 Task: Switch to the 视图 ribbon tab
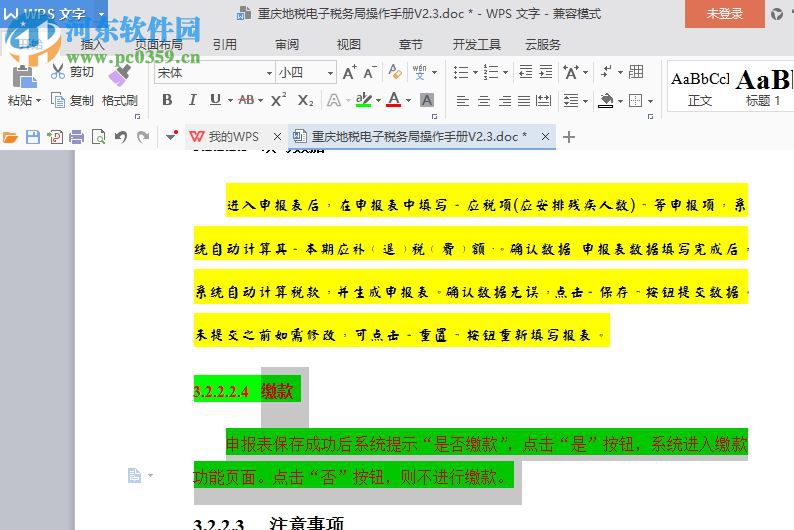point(349,45)
